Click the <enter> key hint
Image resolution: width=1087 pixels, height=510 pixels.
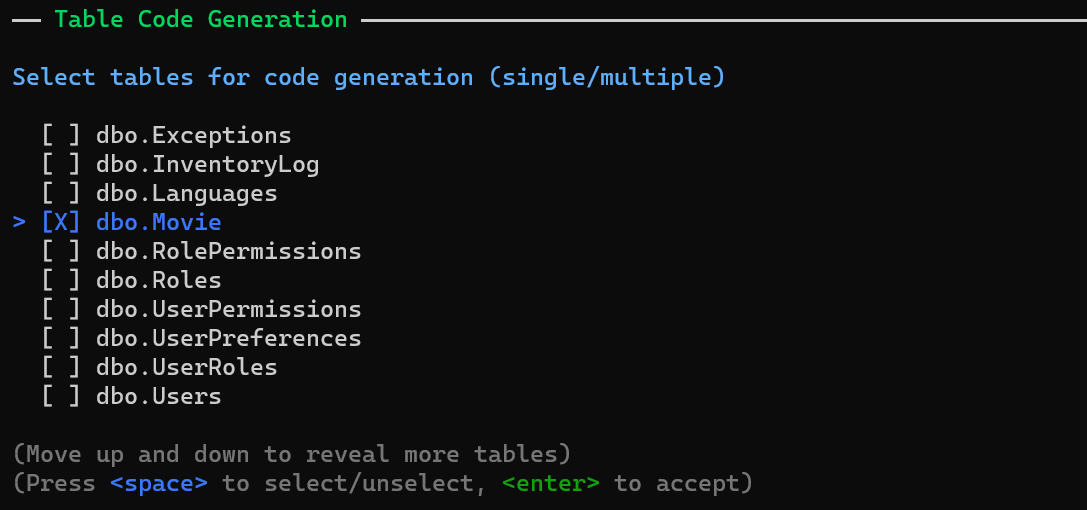click(x=550, y=484)
